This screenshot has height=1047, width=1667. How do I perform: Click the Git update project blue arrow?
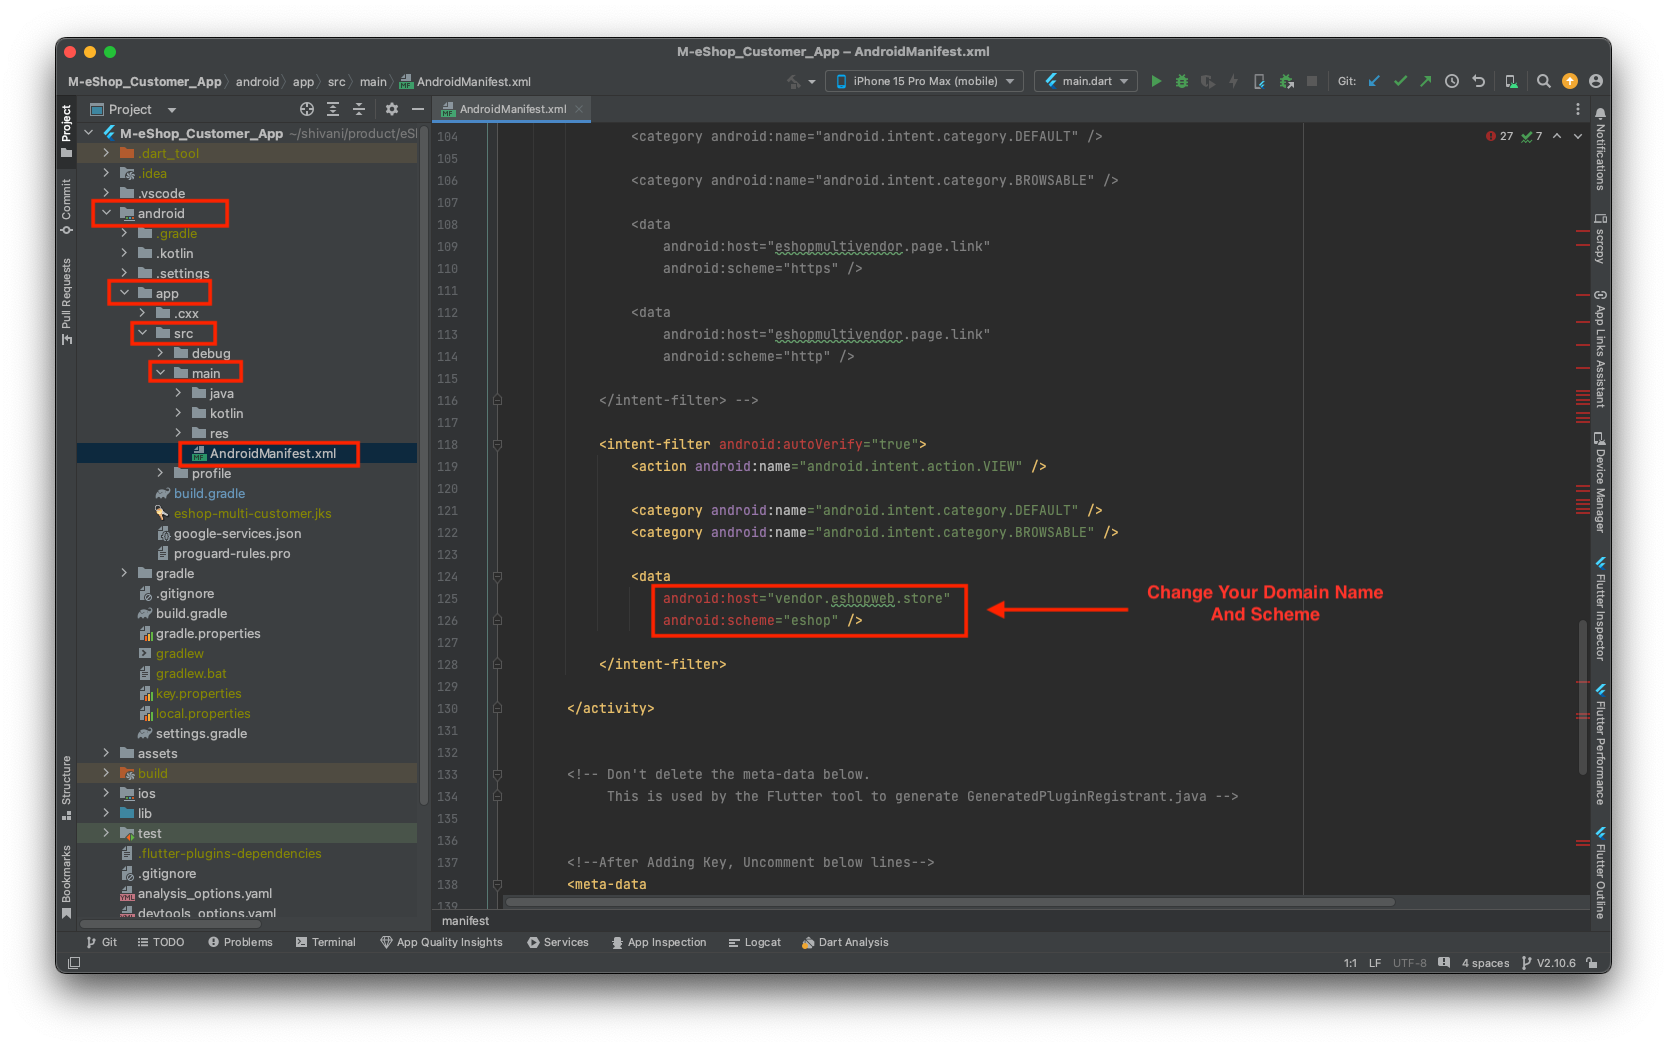(x=1374, y=81)
